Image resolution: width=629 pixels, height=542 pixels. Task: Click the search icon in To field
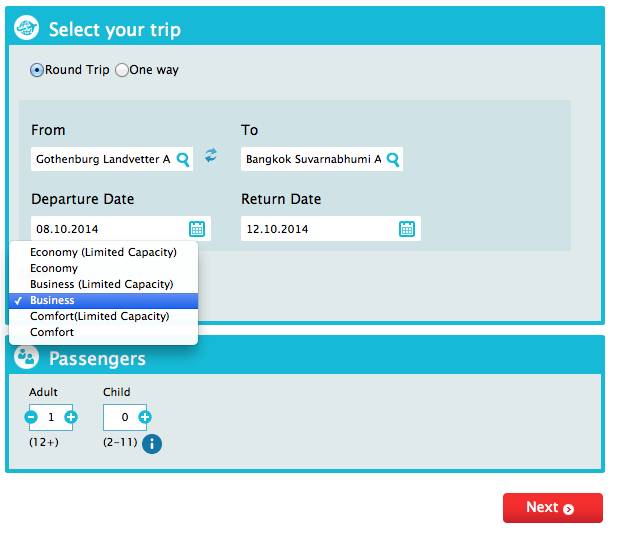[393, 160]
